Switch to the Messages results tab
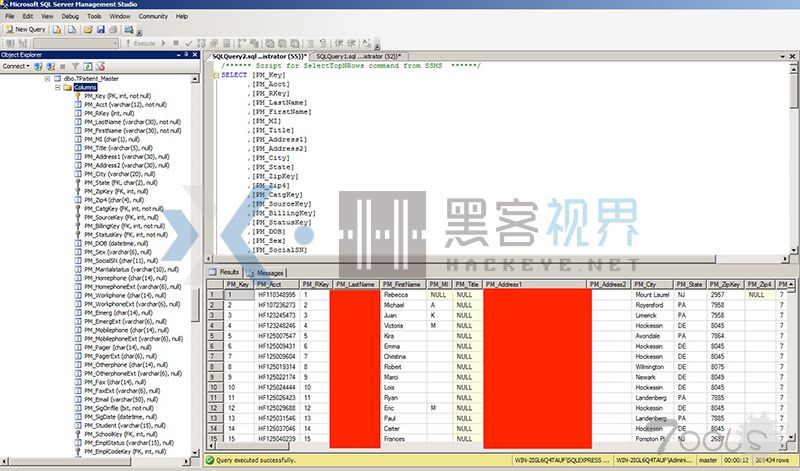Viewport: 800px width, 471px height. pos(264,272)
